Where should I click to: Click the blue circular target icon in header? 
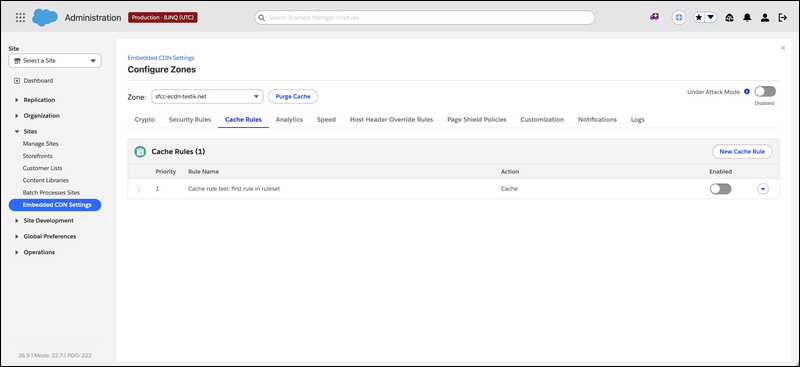pos(679,17)
